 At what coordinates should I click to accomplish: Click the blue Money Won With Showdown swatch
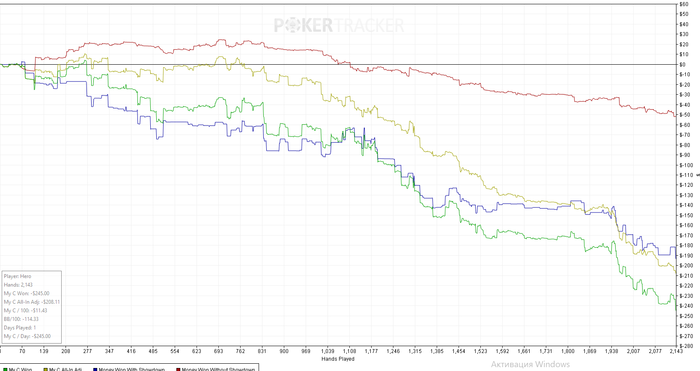click(95, 370)
